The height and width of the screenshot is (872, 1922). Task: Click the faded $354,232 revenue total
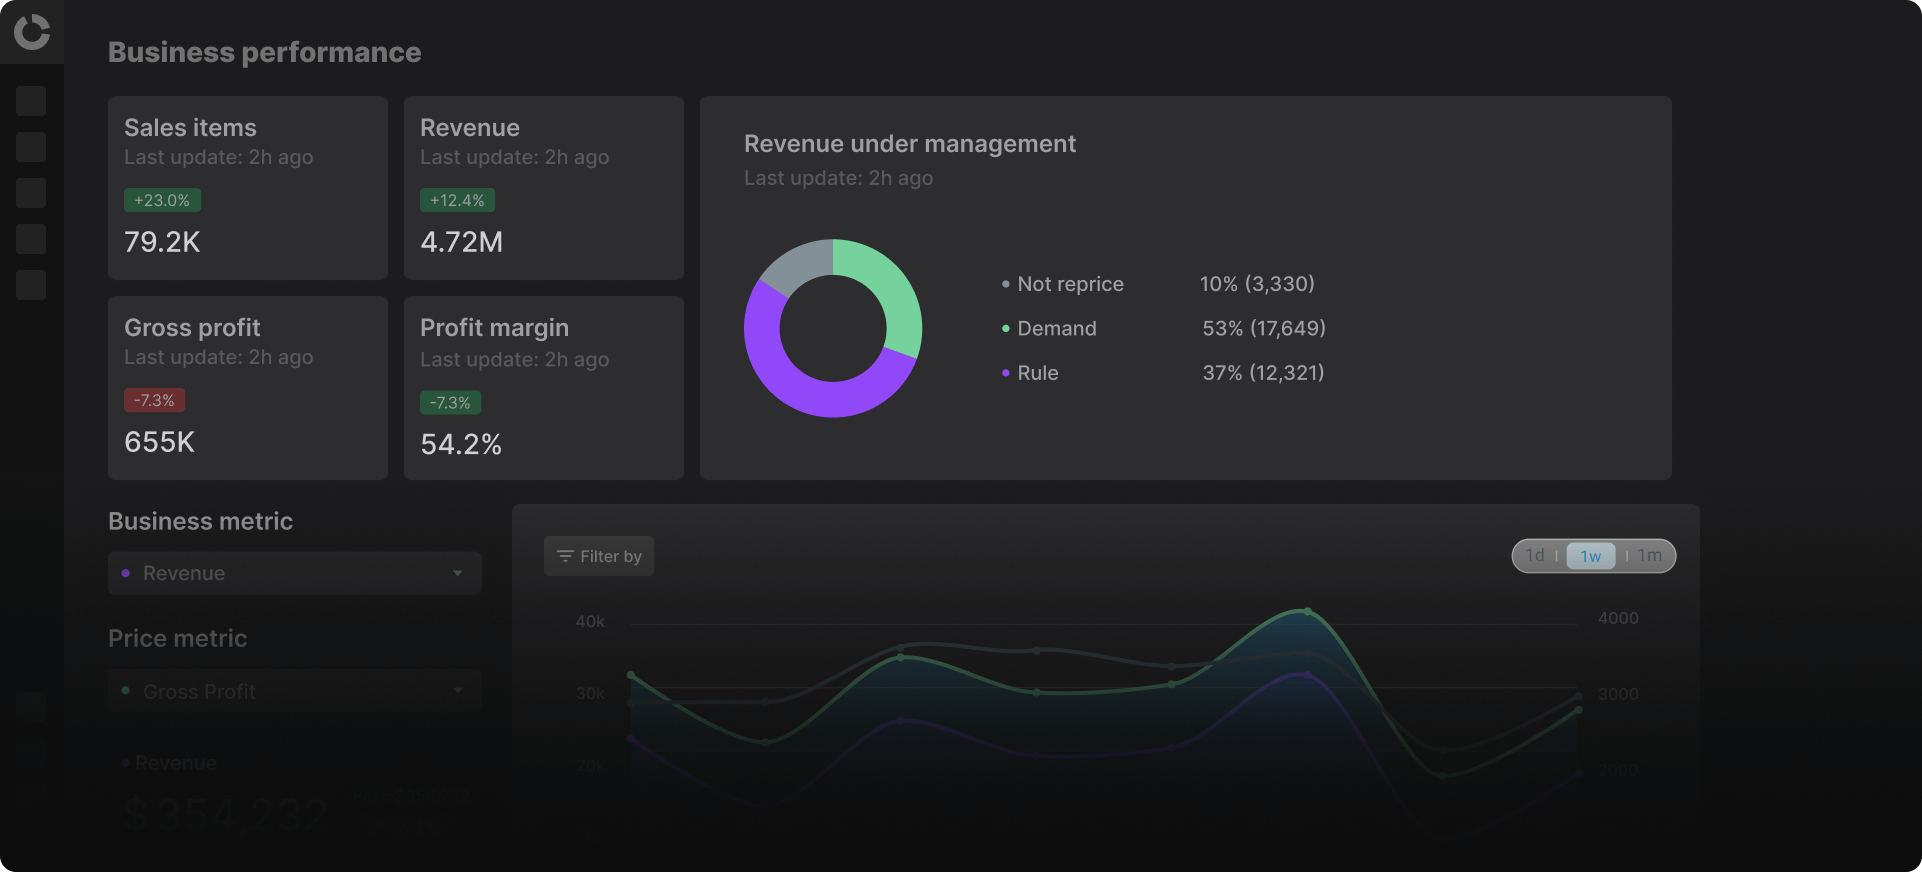click(x=227, y=815)
